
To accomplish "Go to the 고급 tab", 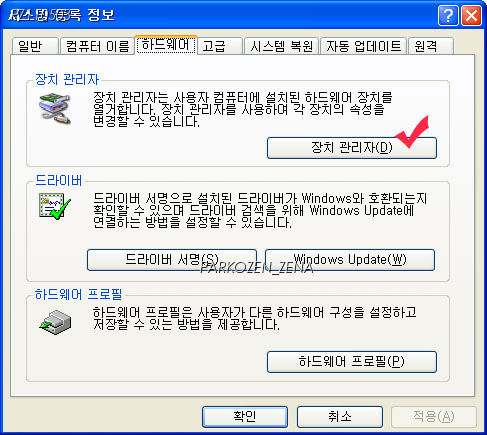I will 220,46.
